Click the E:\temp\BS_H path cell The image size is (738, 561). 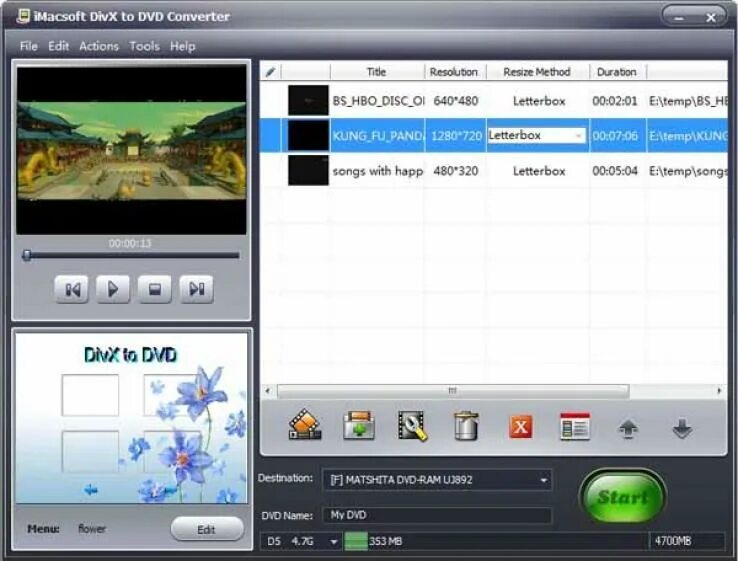688,101
